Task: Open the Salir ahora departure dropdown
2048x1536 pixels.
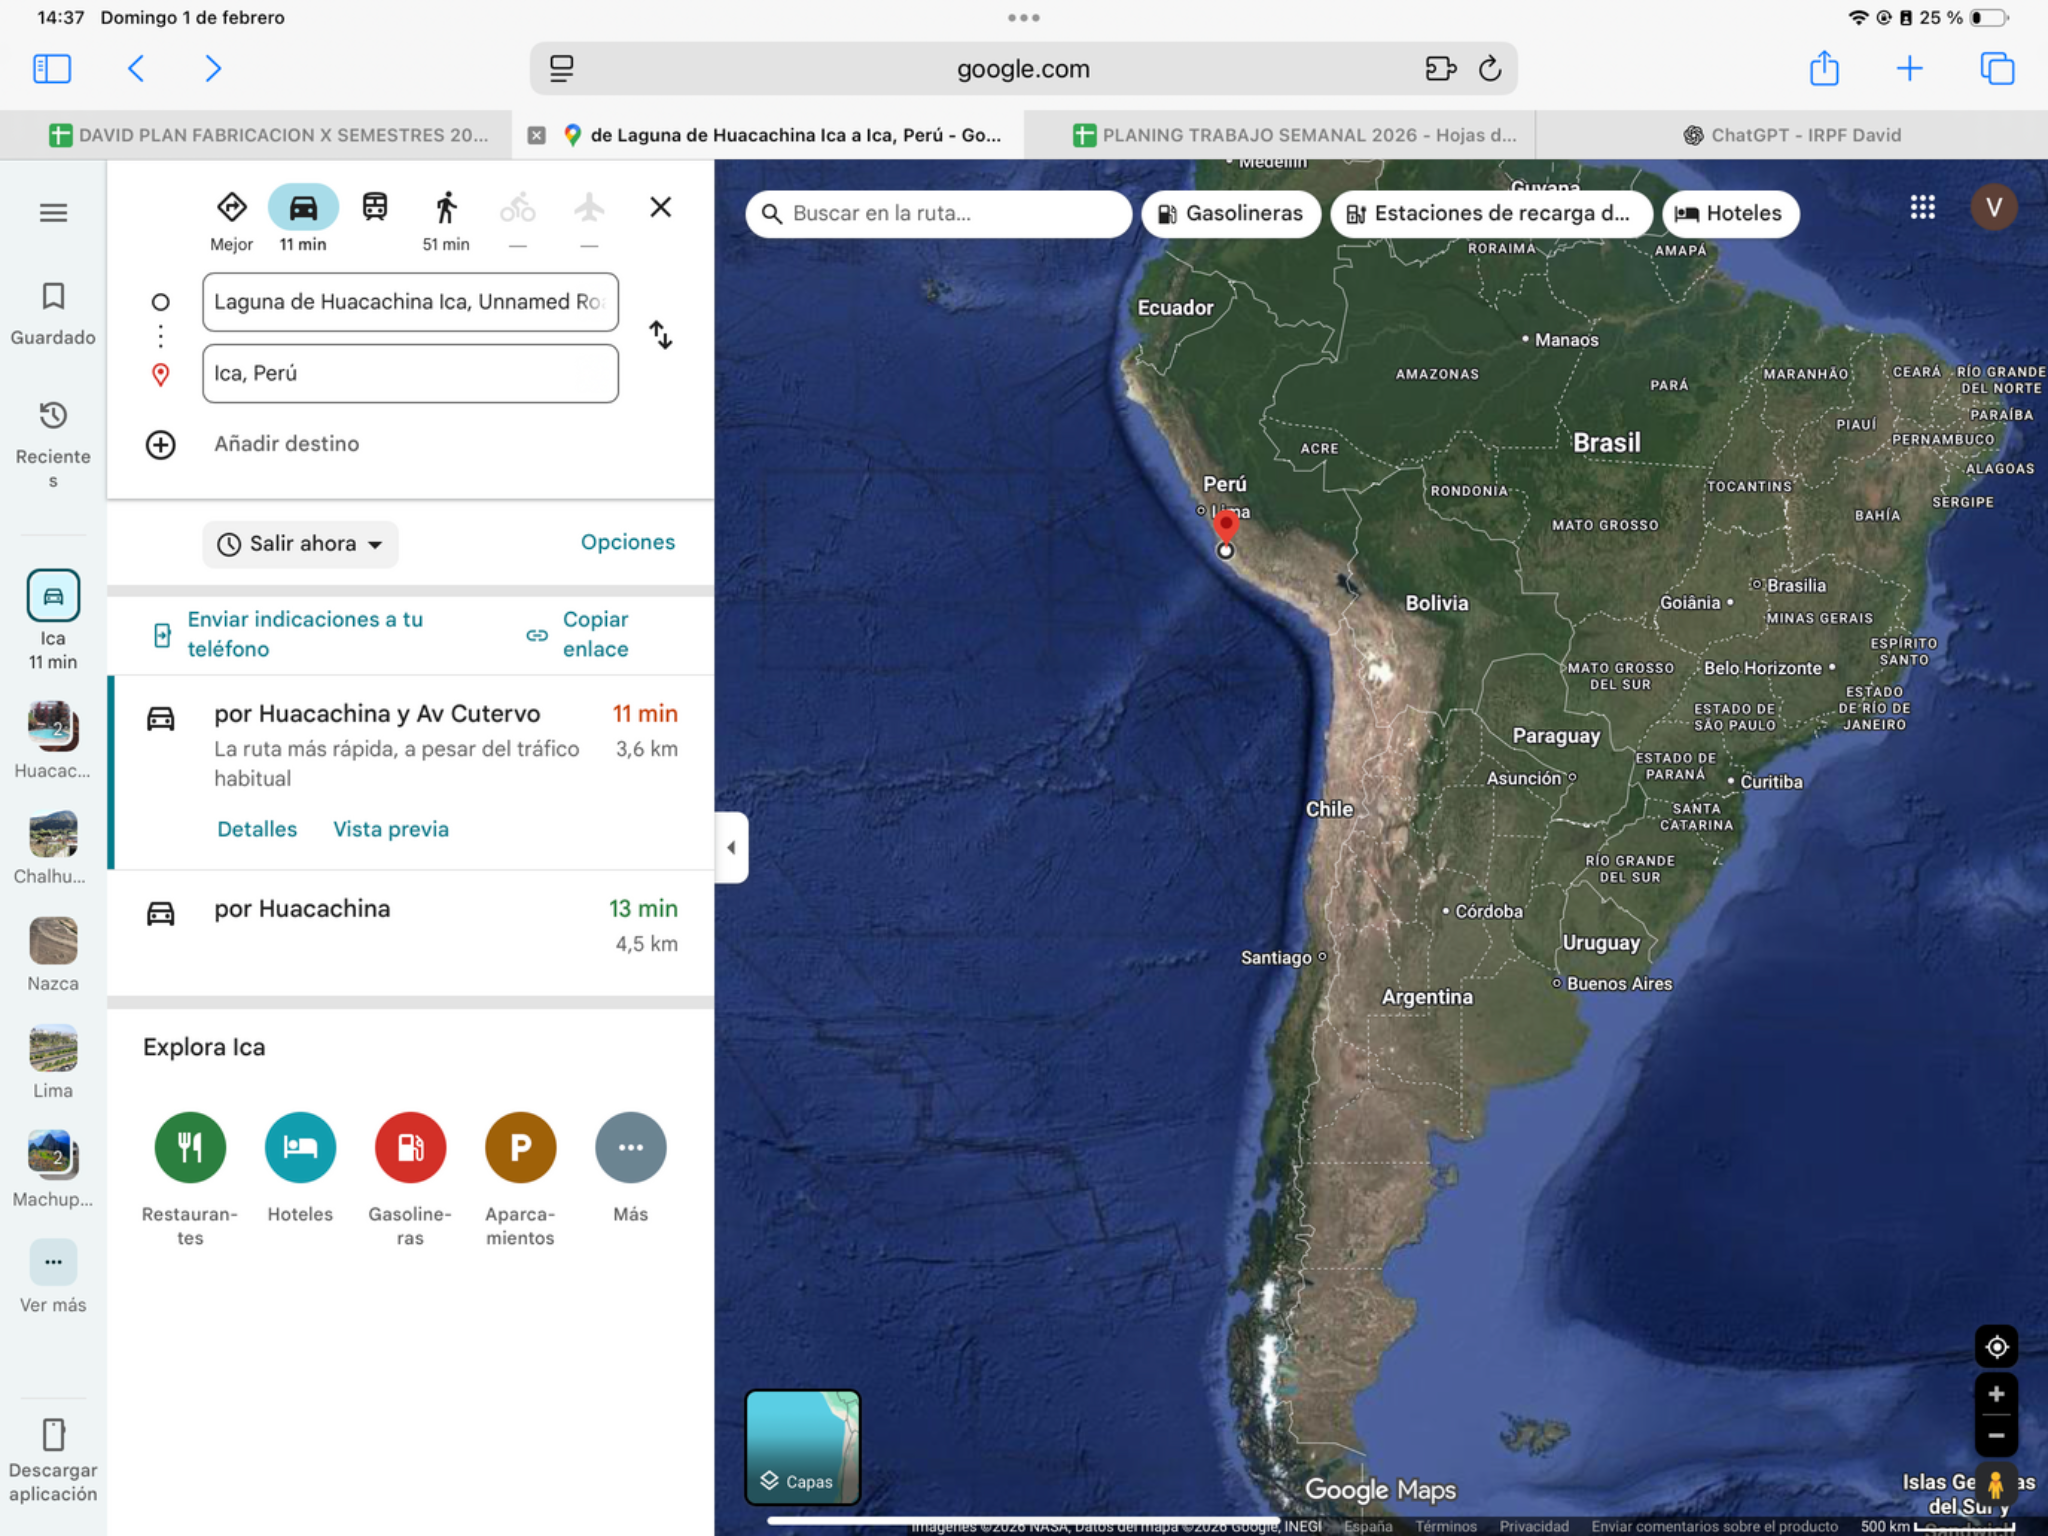Action: pyautogui.click(x=300, y=544)
